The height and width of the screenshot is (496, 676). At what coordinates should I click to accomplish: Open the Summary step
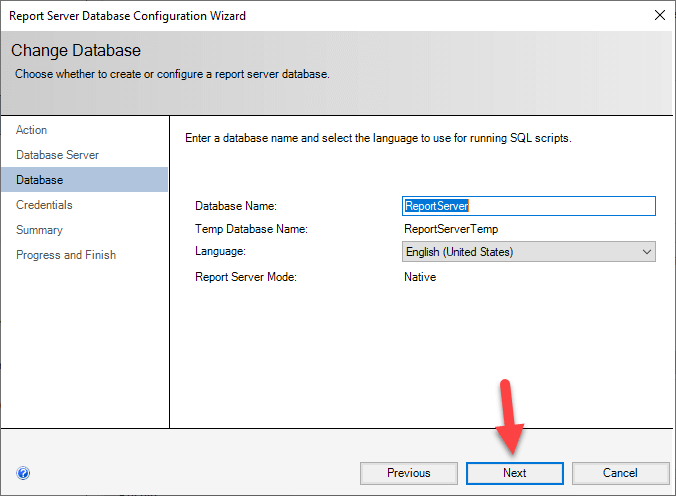pos(39,230)
